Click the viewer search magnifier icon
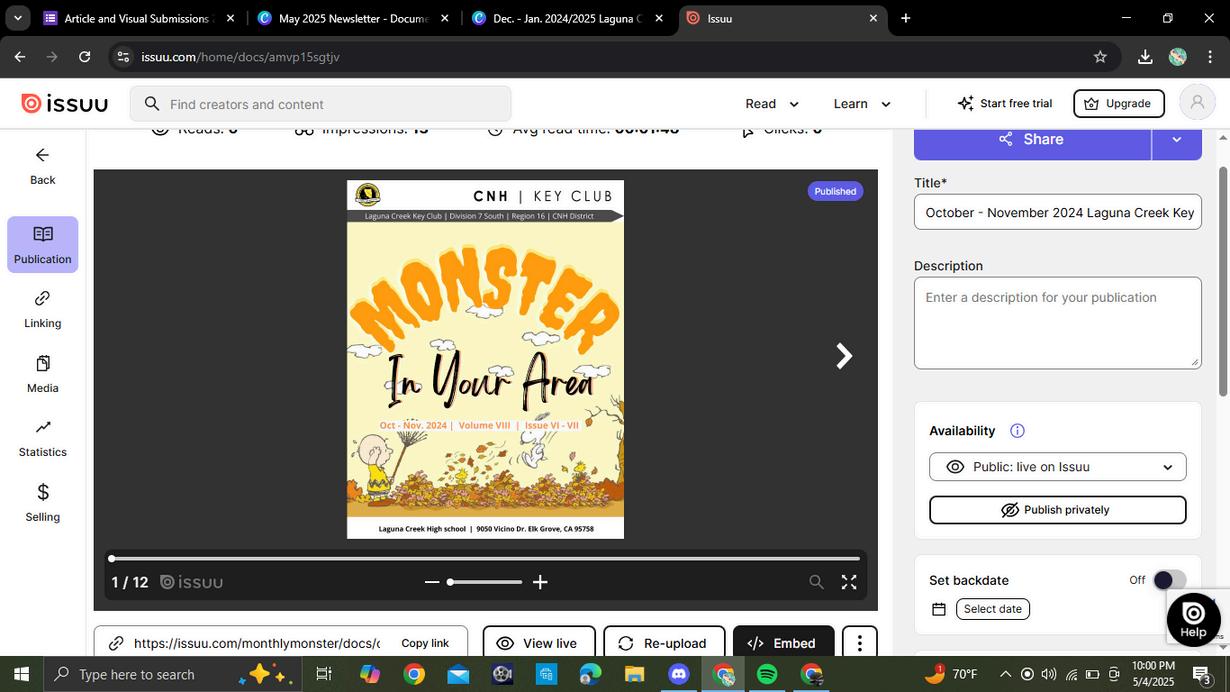The image size is (1230, 692). point(816,582)
